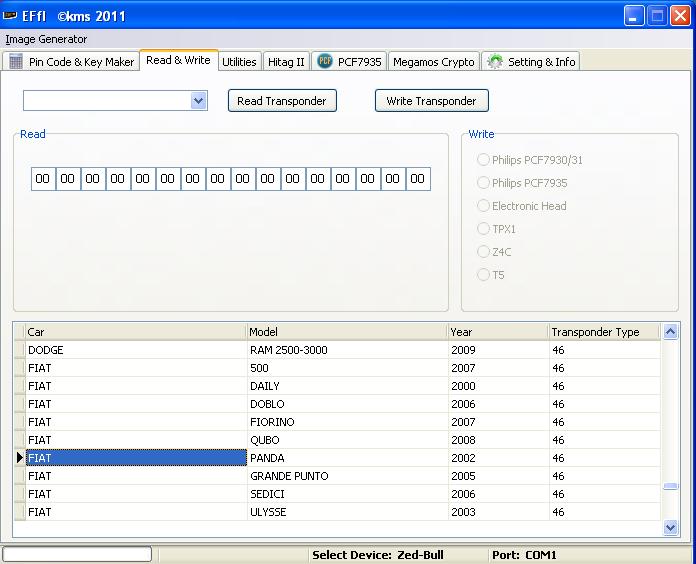Image resolution: width=696 pixels, height=564 pixels.
Task: Open the Megamos Crypto tab
Action: 433,62
